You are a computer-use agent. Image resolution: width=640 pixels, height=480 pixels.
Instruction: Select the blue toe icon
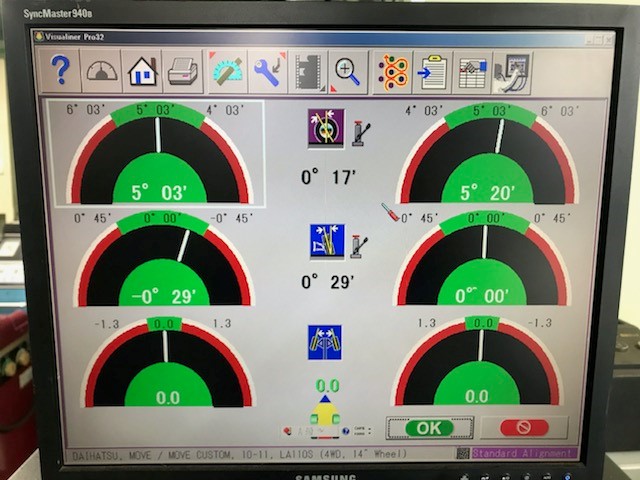coord(325,341)
